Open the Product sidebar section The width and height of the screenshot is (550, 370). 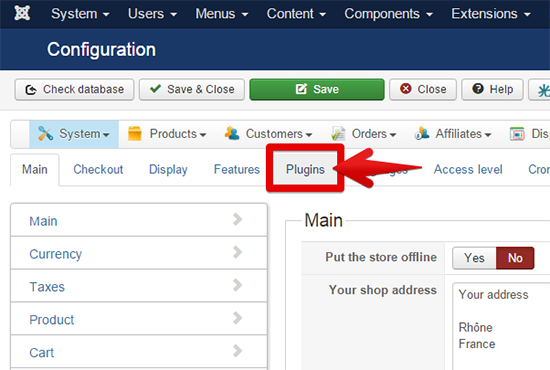pos(139,319)
